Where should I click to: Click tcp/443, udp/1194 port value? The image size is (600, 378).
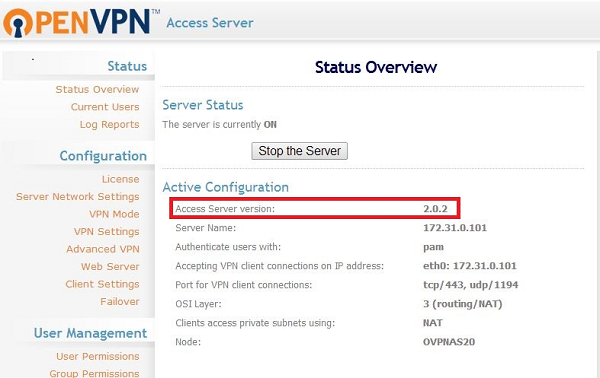(471, 285)
